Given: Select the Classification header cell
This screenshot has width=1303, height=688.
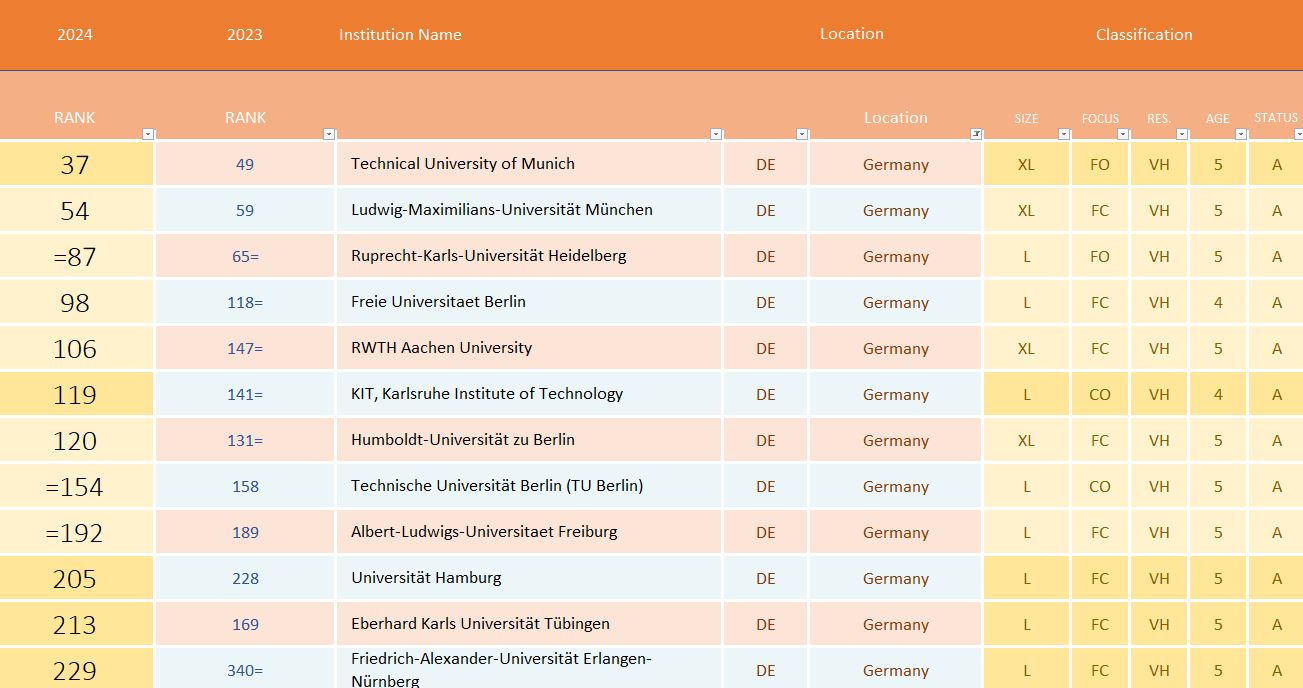Looking at the screenshot, I should click(1143, 35).
